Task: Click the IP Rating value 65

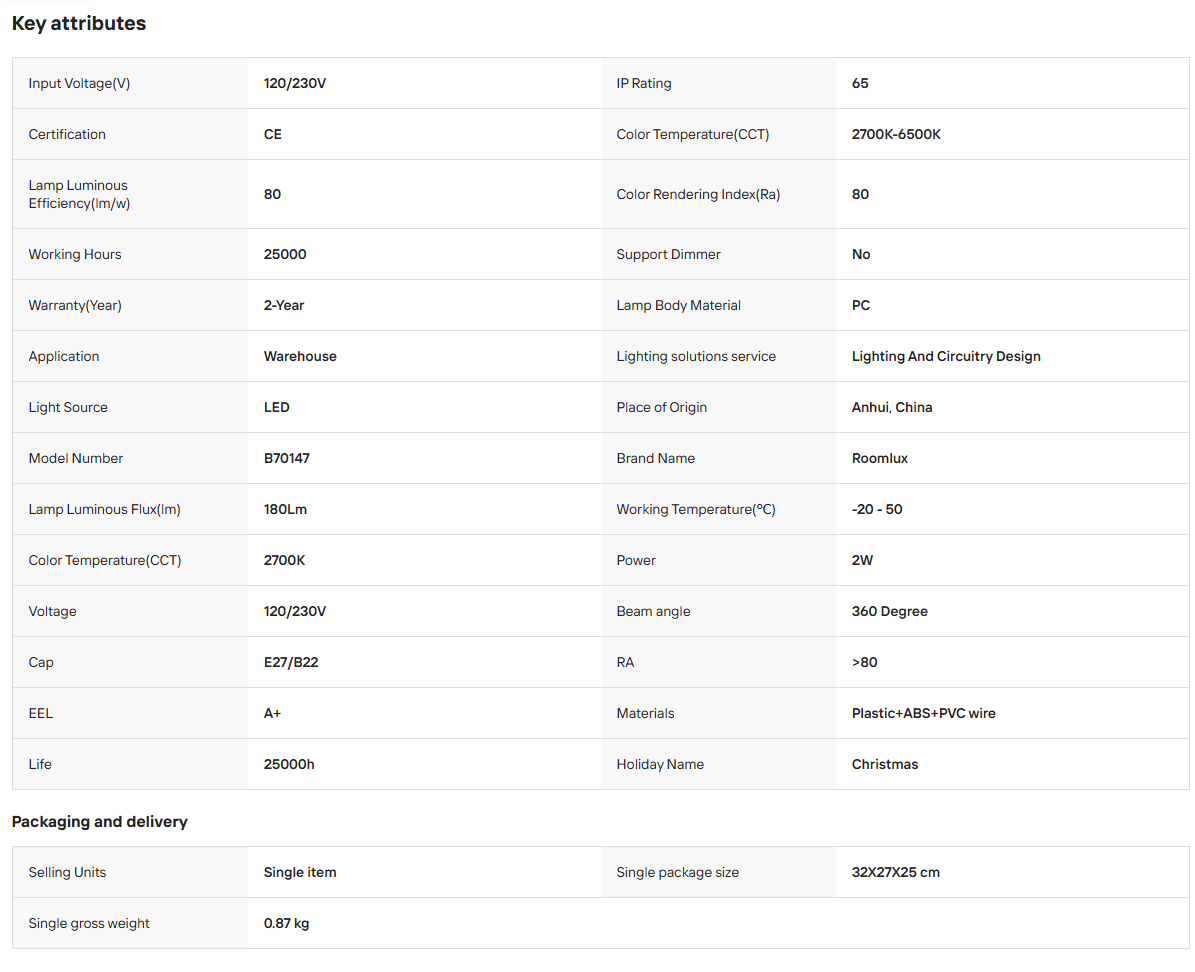Action: click(x=860, y=83)
